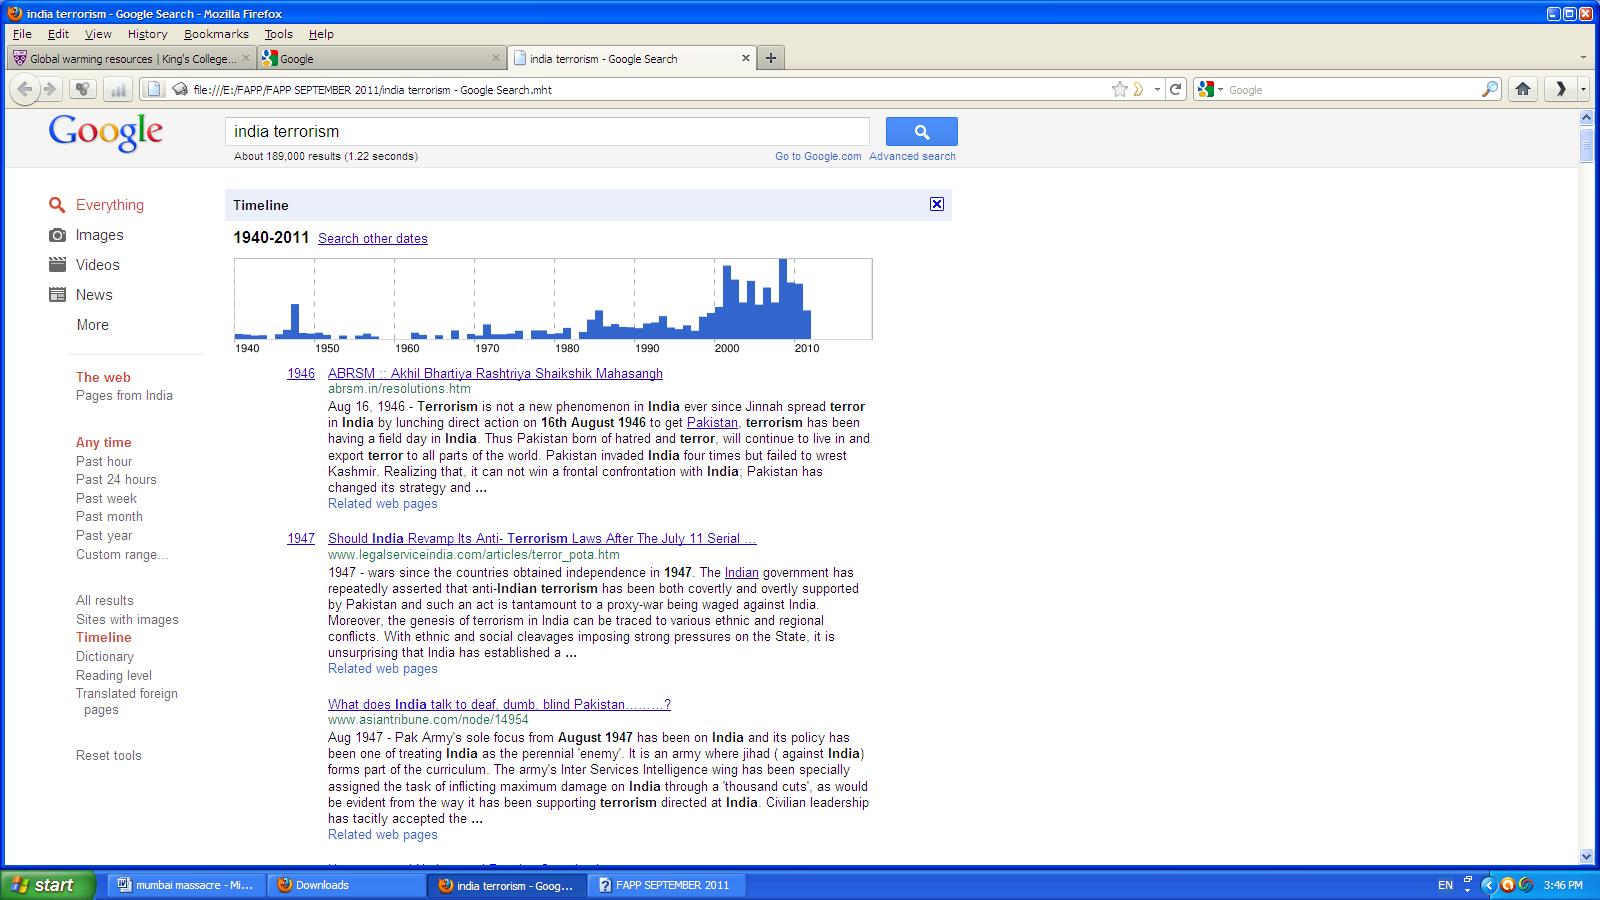Click the india terrorism search input field

coord(547,131)
